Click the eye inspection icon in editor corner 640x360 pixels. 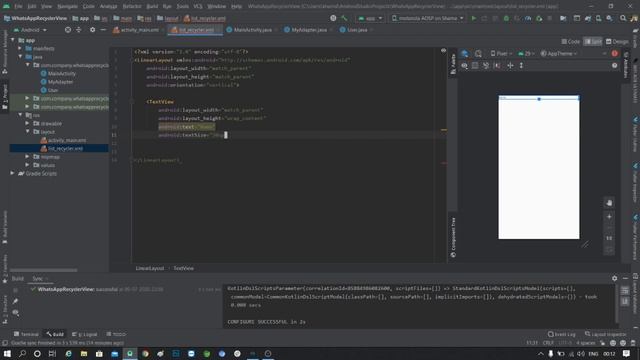click(x=443, y=51)
